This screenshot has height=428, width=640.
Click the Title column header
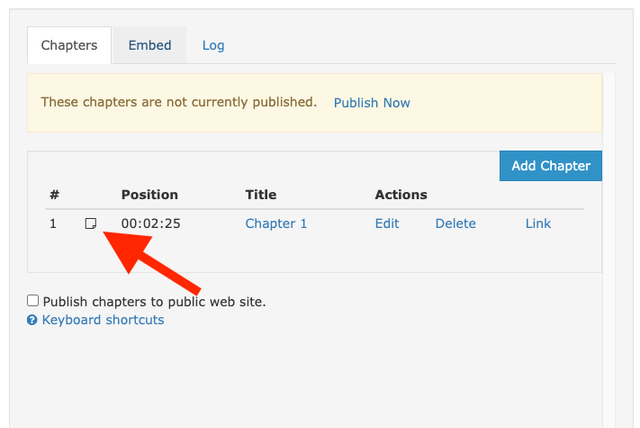pyautogui.click(x=261, y=195)
